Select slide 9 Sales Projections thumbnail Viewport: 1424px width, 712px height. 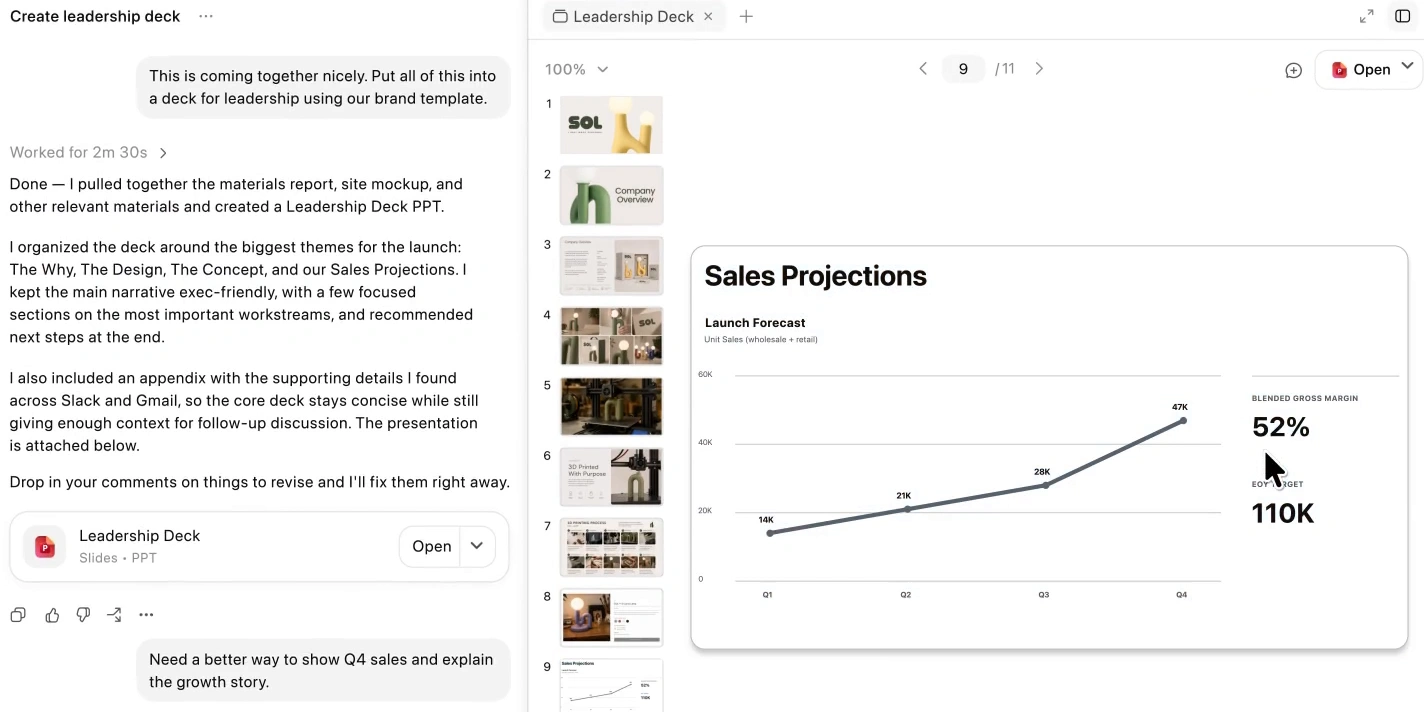click(611, 685)
